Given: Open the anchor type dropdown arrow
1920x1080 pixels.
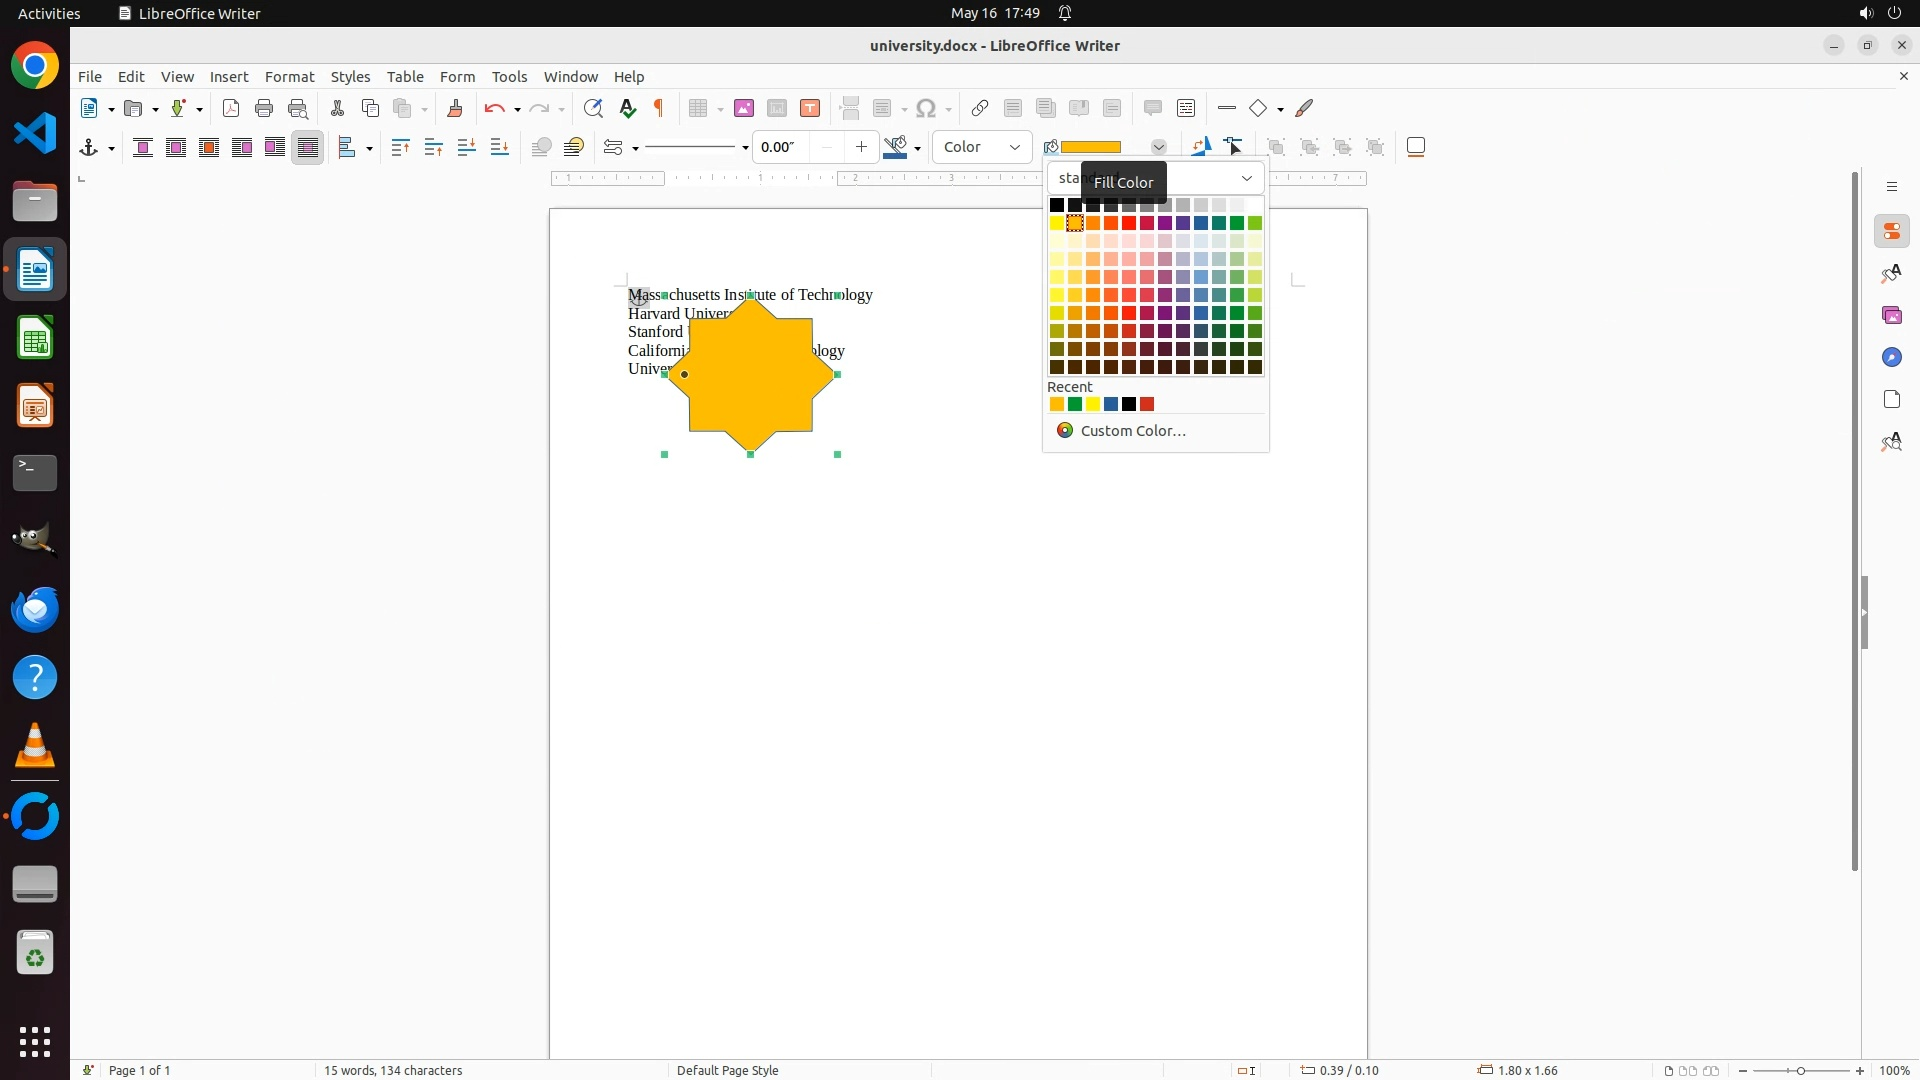Looking at the screenshot, I should (111, 148).
